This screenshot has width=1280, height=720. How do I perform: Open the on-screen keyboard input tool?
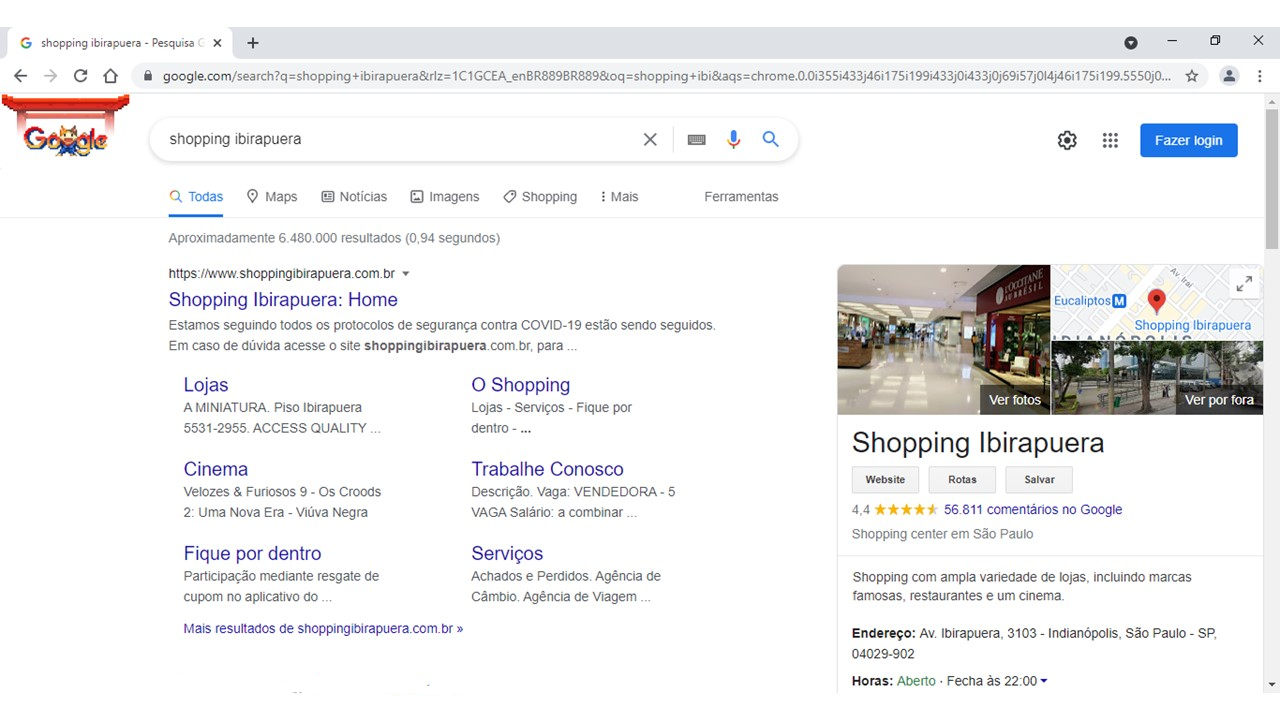point(697,140)
